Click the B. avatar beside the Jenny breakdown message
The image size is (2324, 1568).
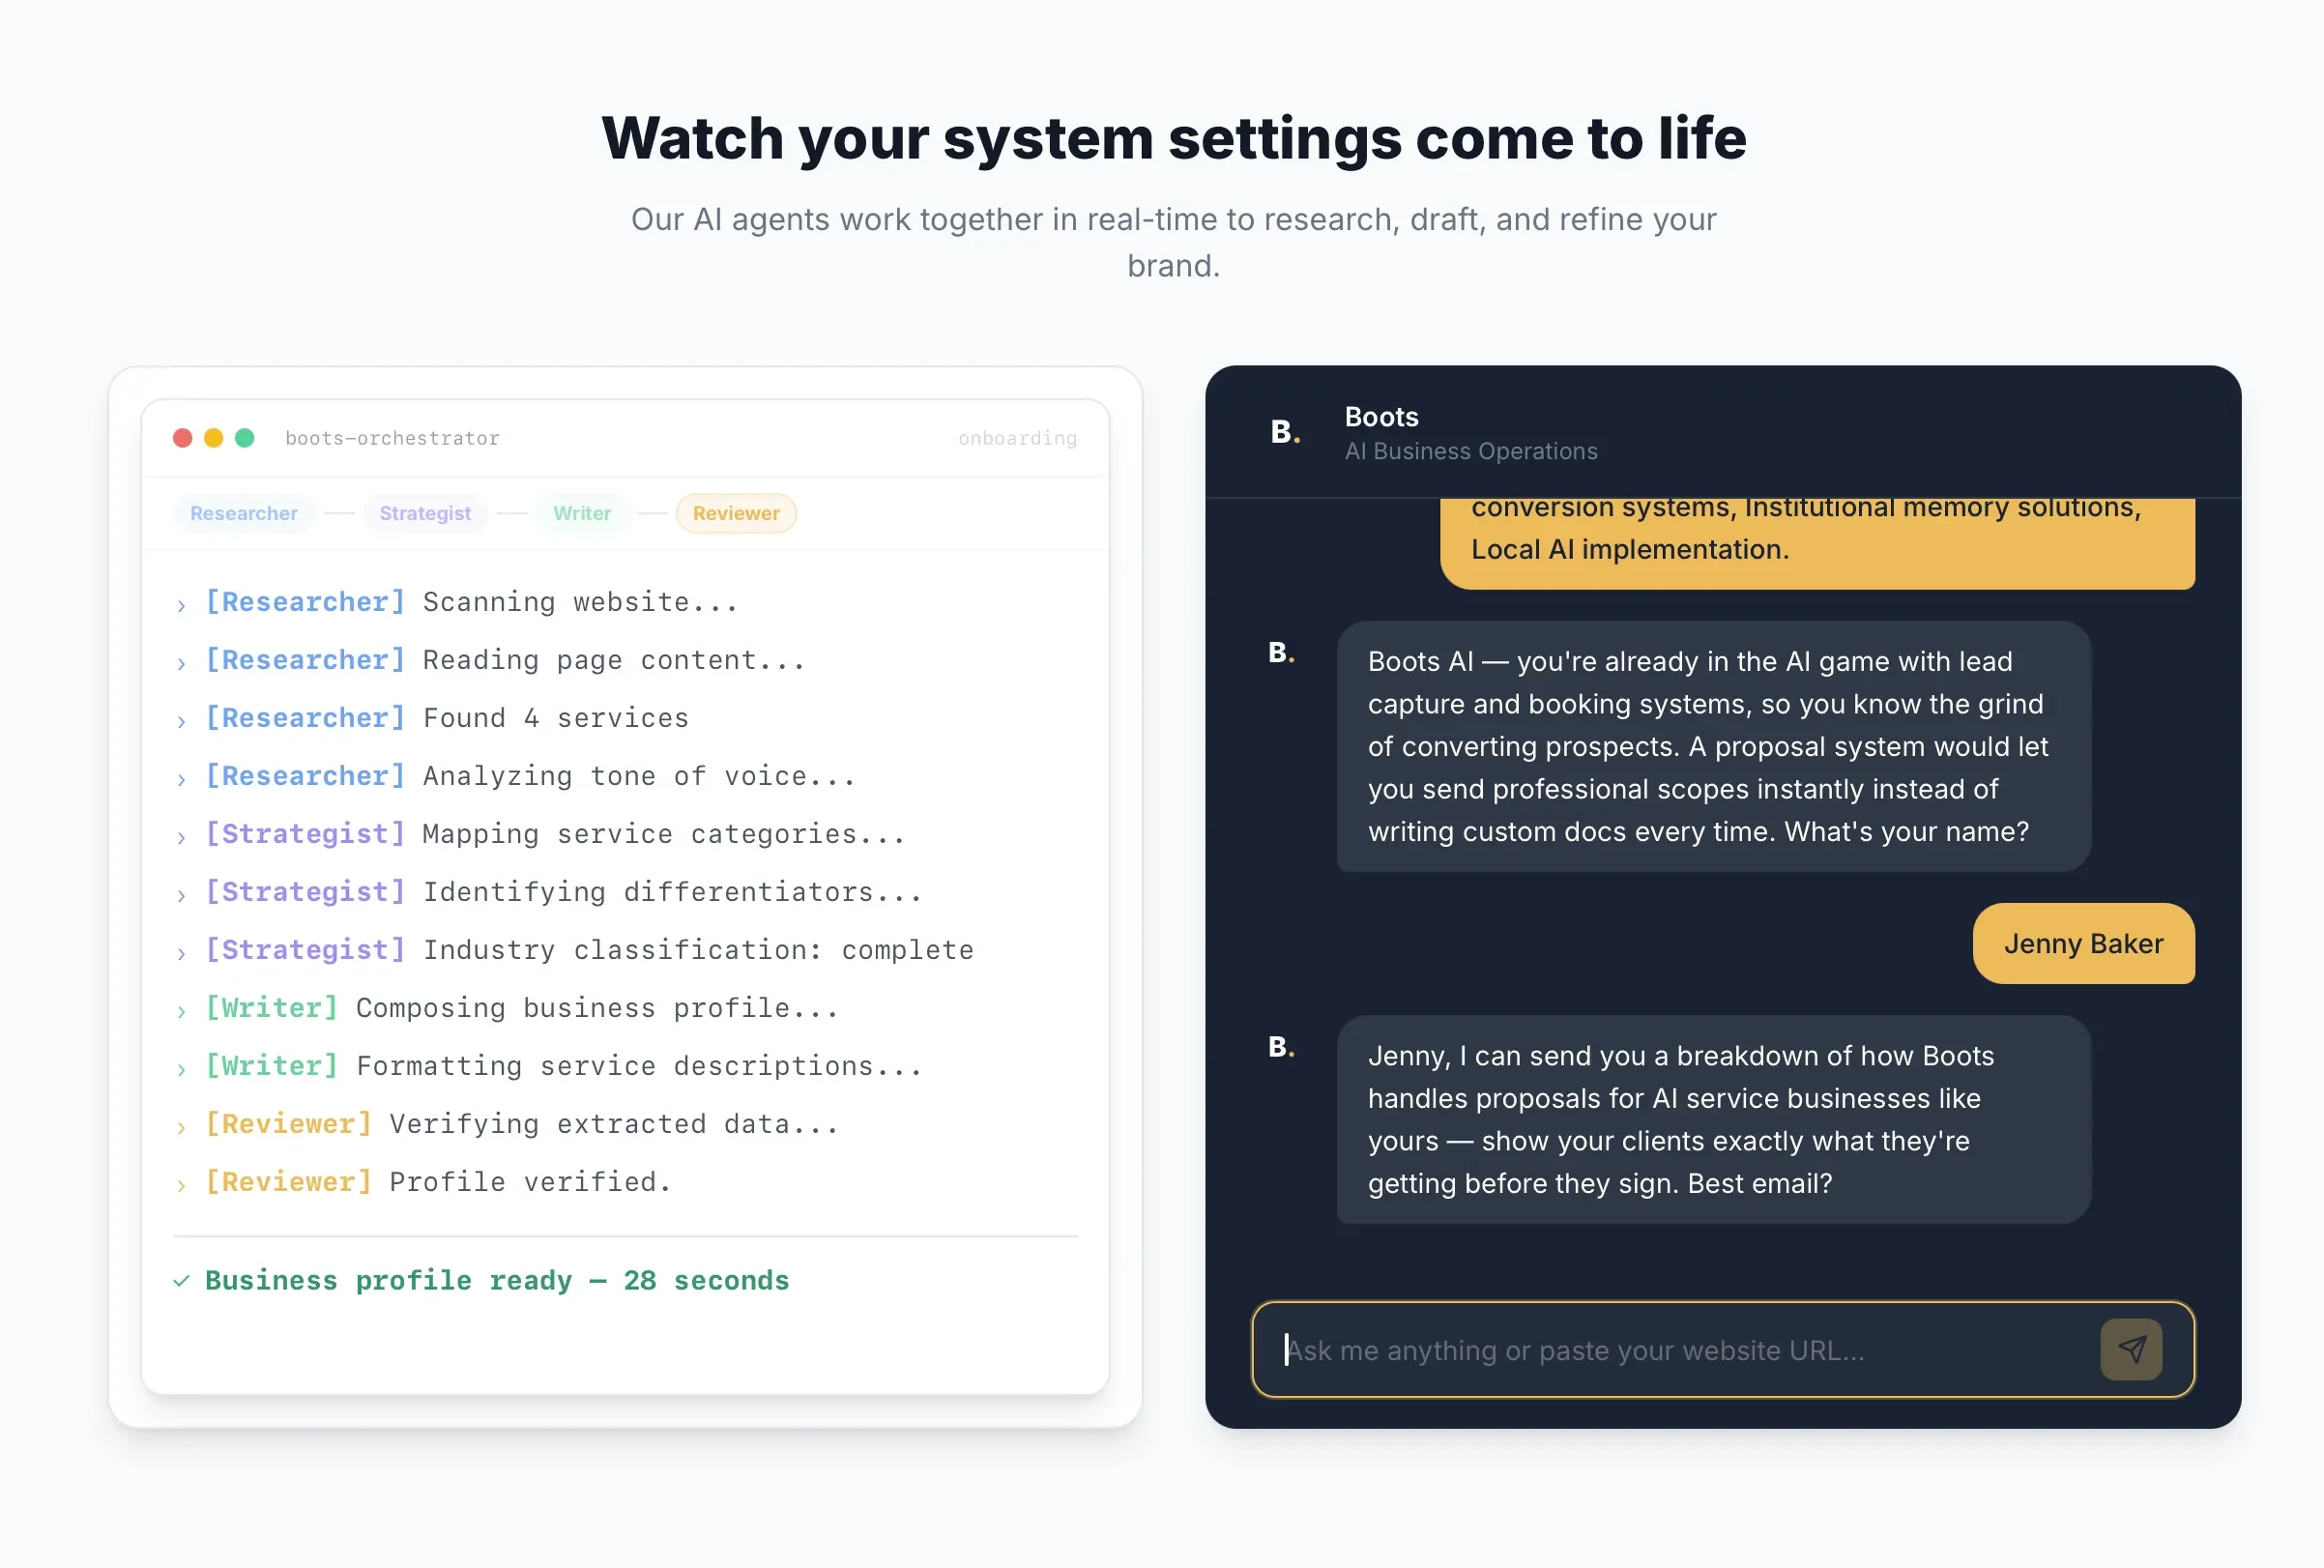1281,1047
